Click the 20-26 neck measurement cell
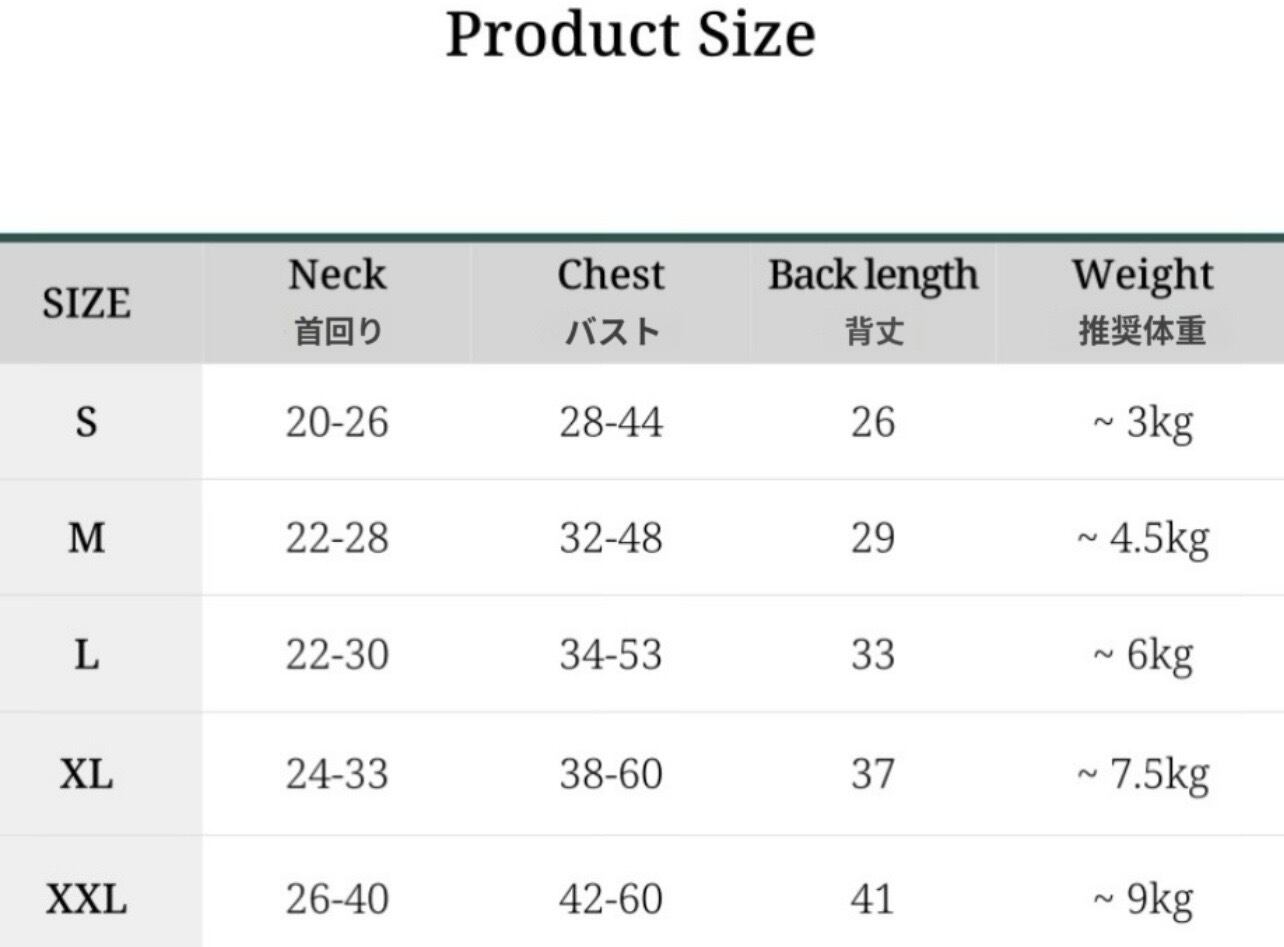 click(337, 423)
